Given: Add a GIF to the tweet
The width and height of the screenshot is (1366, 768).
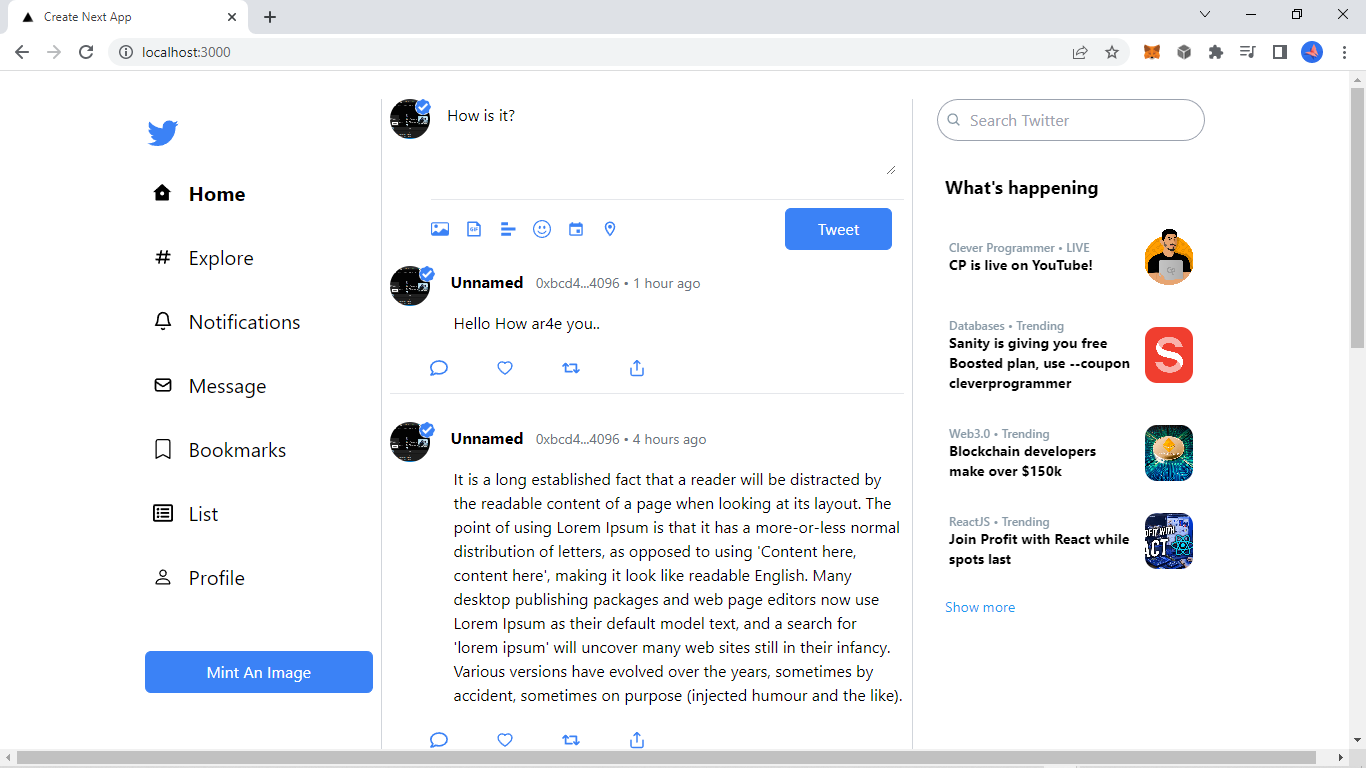Looking at the screenshot, I should click(x=474, y=229).
